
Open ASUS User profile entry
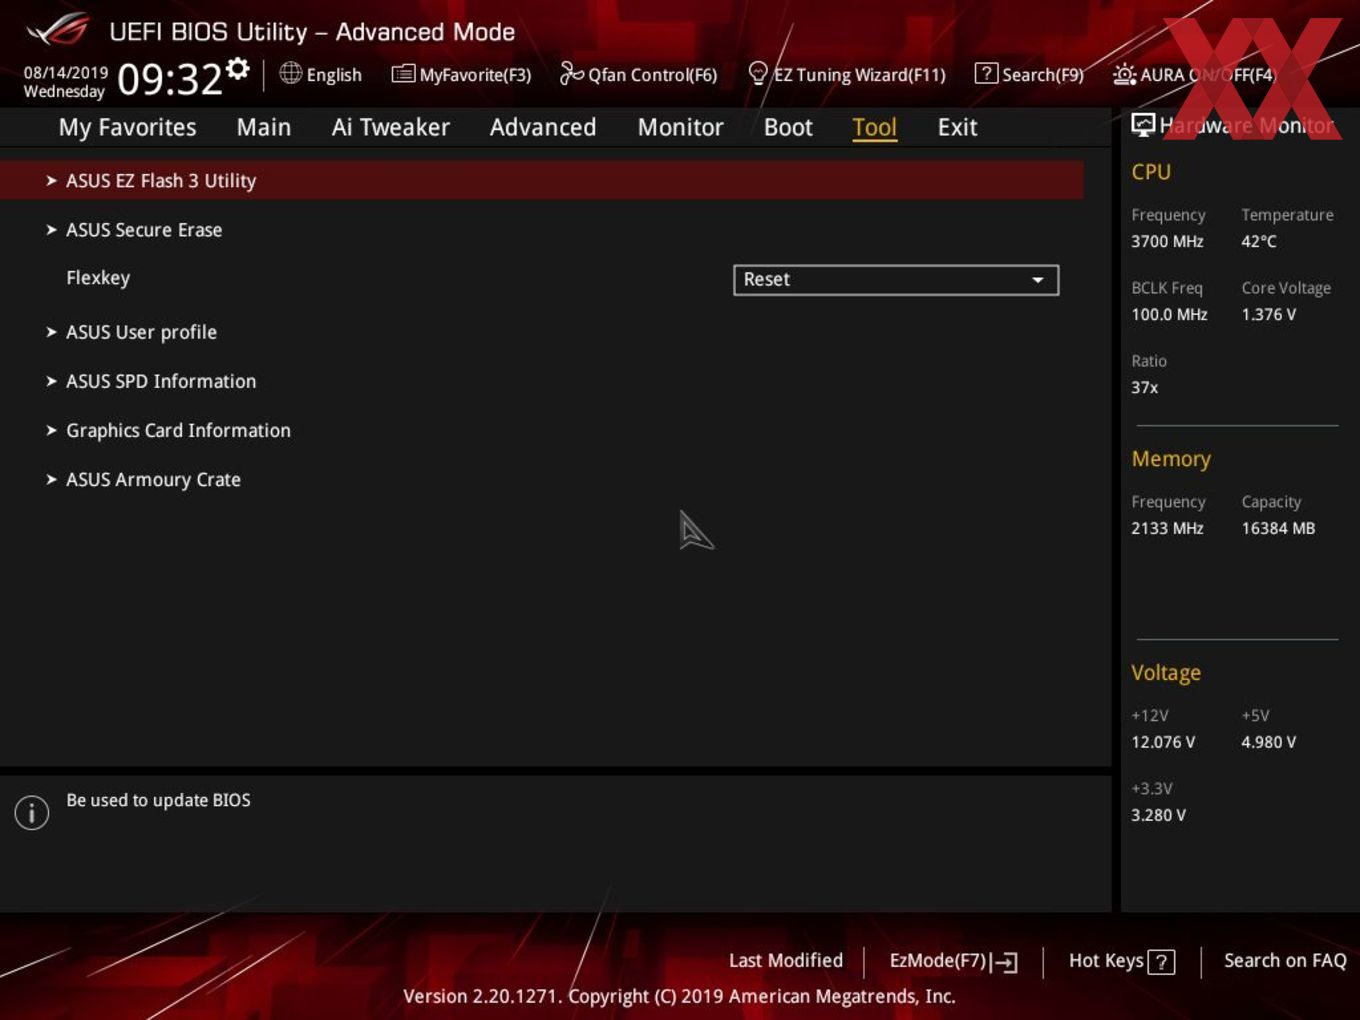point(141,332)
